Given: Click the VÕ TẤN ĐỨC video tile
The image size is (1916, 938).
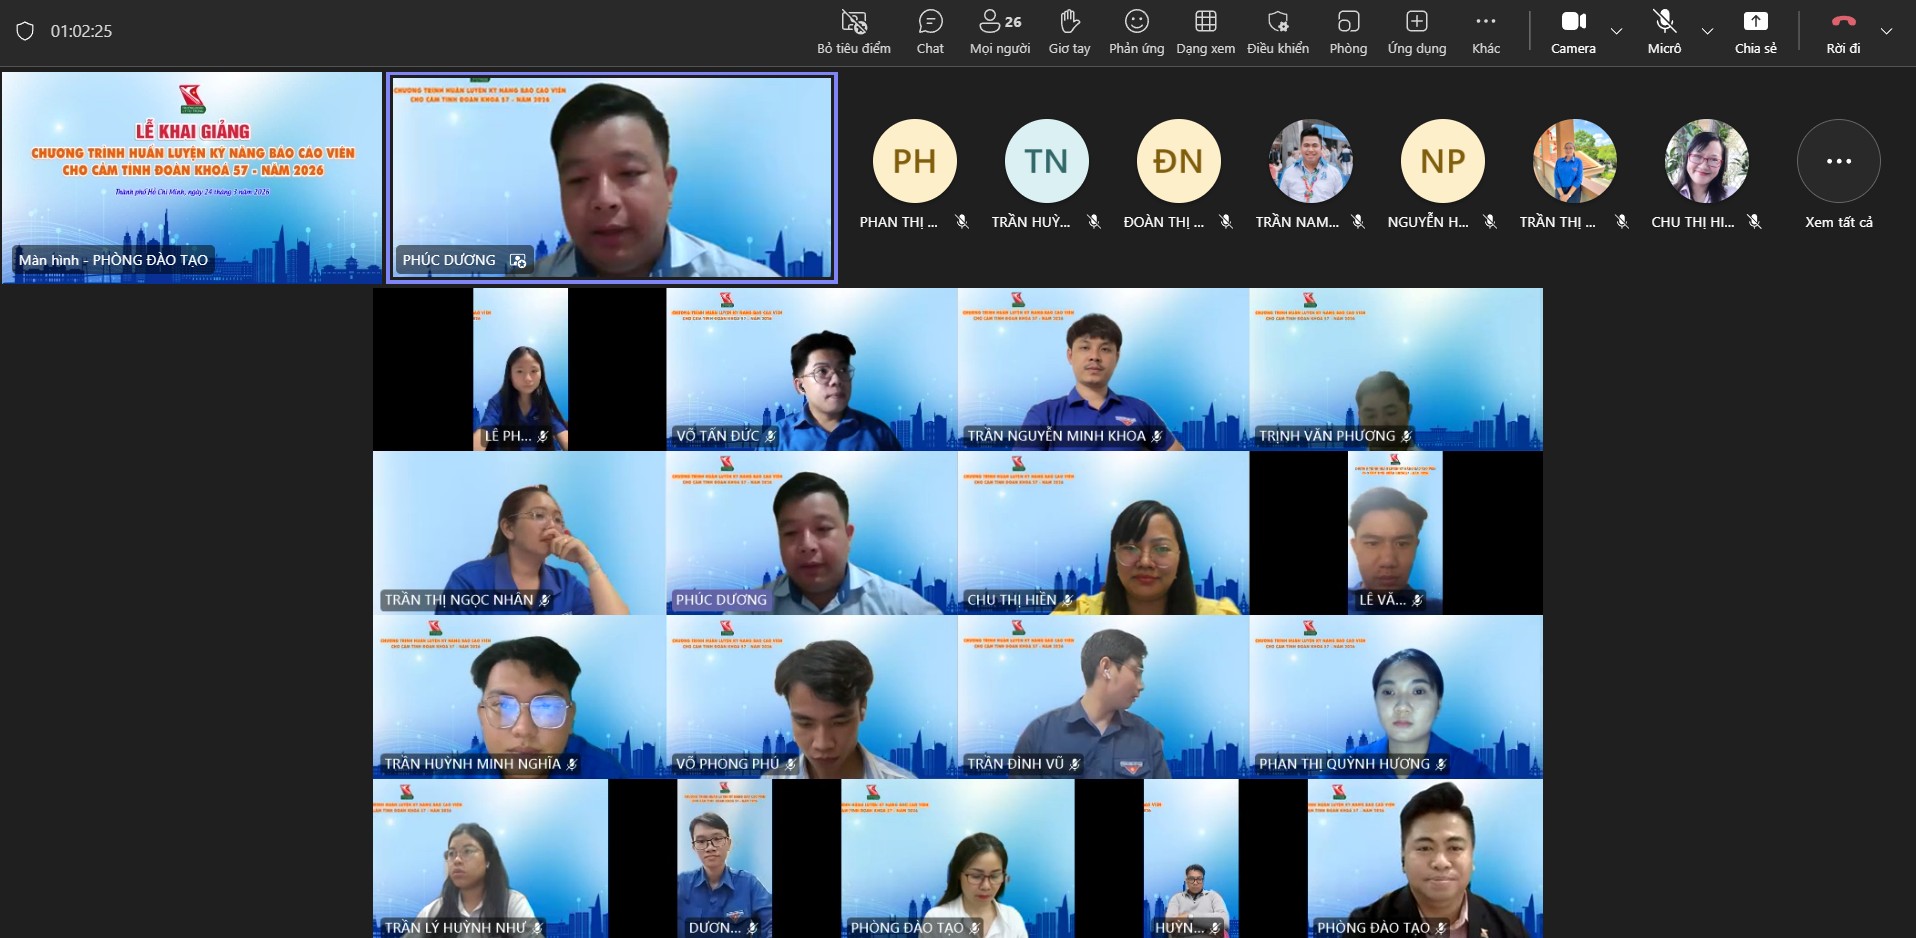Looking at the screenshot, I should point(811,369).
